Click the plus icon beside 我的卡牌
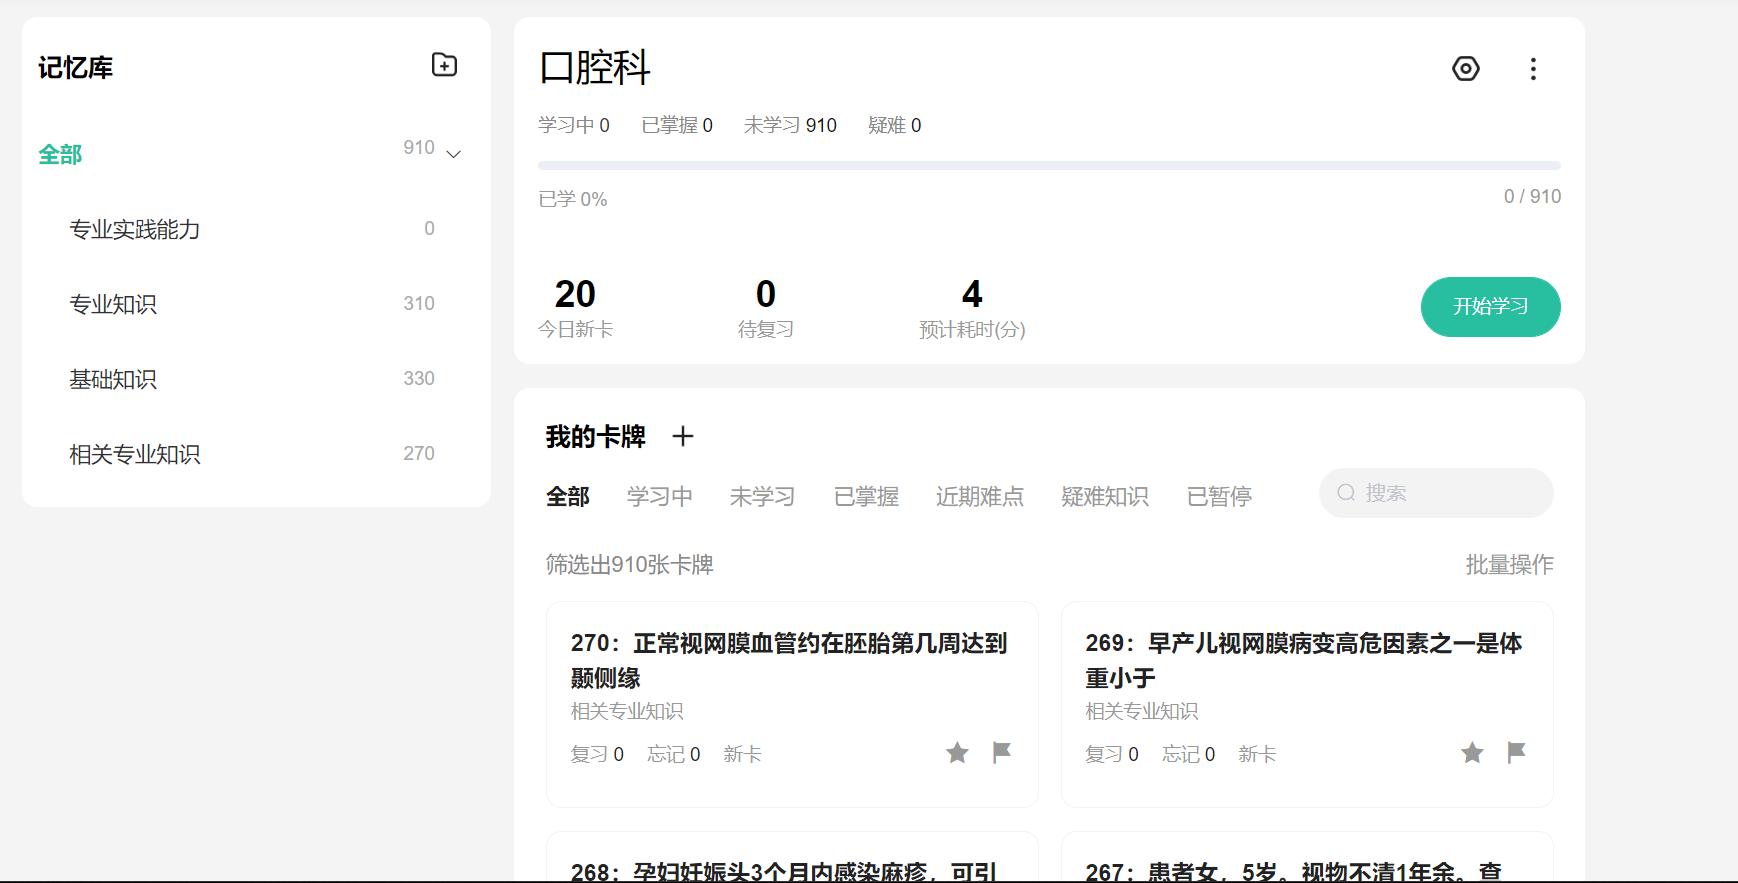 pos(683,436)
